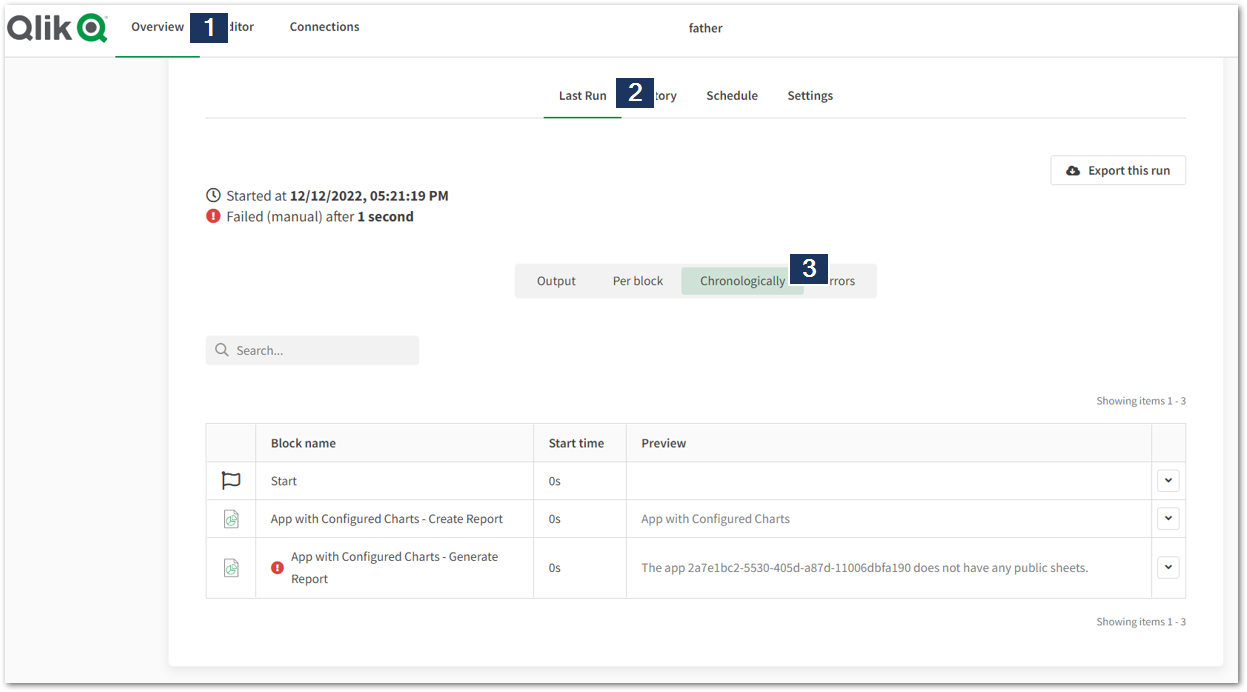Click into the Search input field

(322, 350)
